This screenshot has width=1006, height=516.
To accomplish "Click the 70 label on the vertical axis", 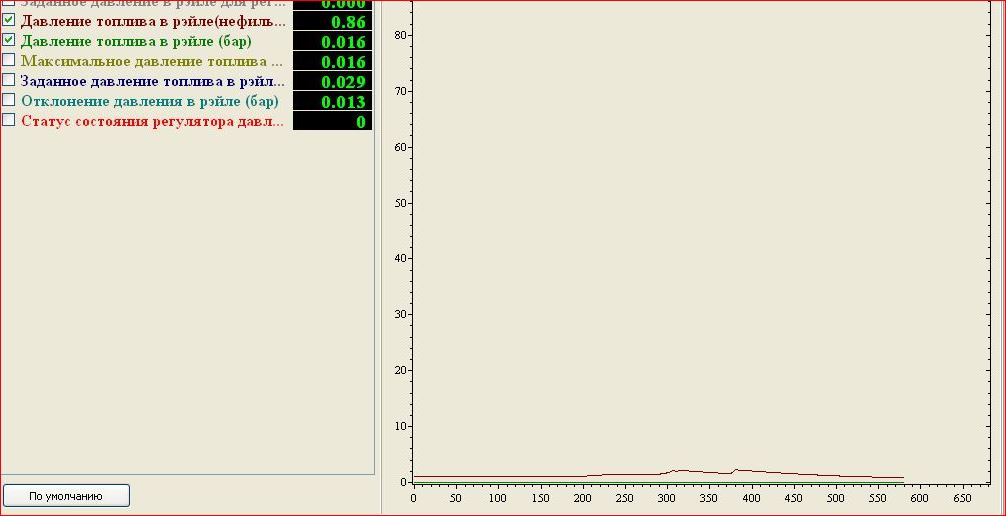I will (401, 91).
